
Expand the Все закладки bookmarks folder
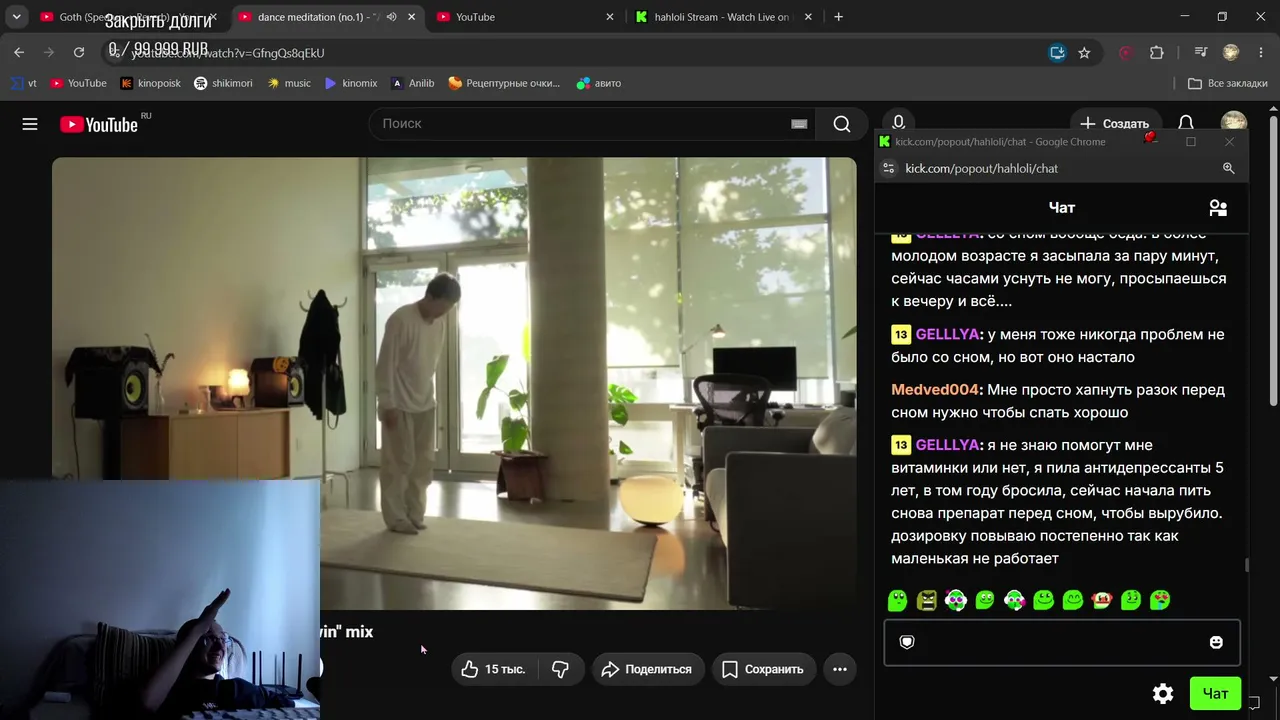(x=1228, y=83)
